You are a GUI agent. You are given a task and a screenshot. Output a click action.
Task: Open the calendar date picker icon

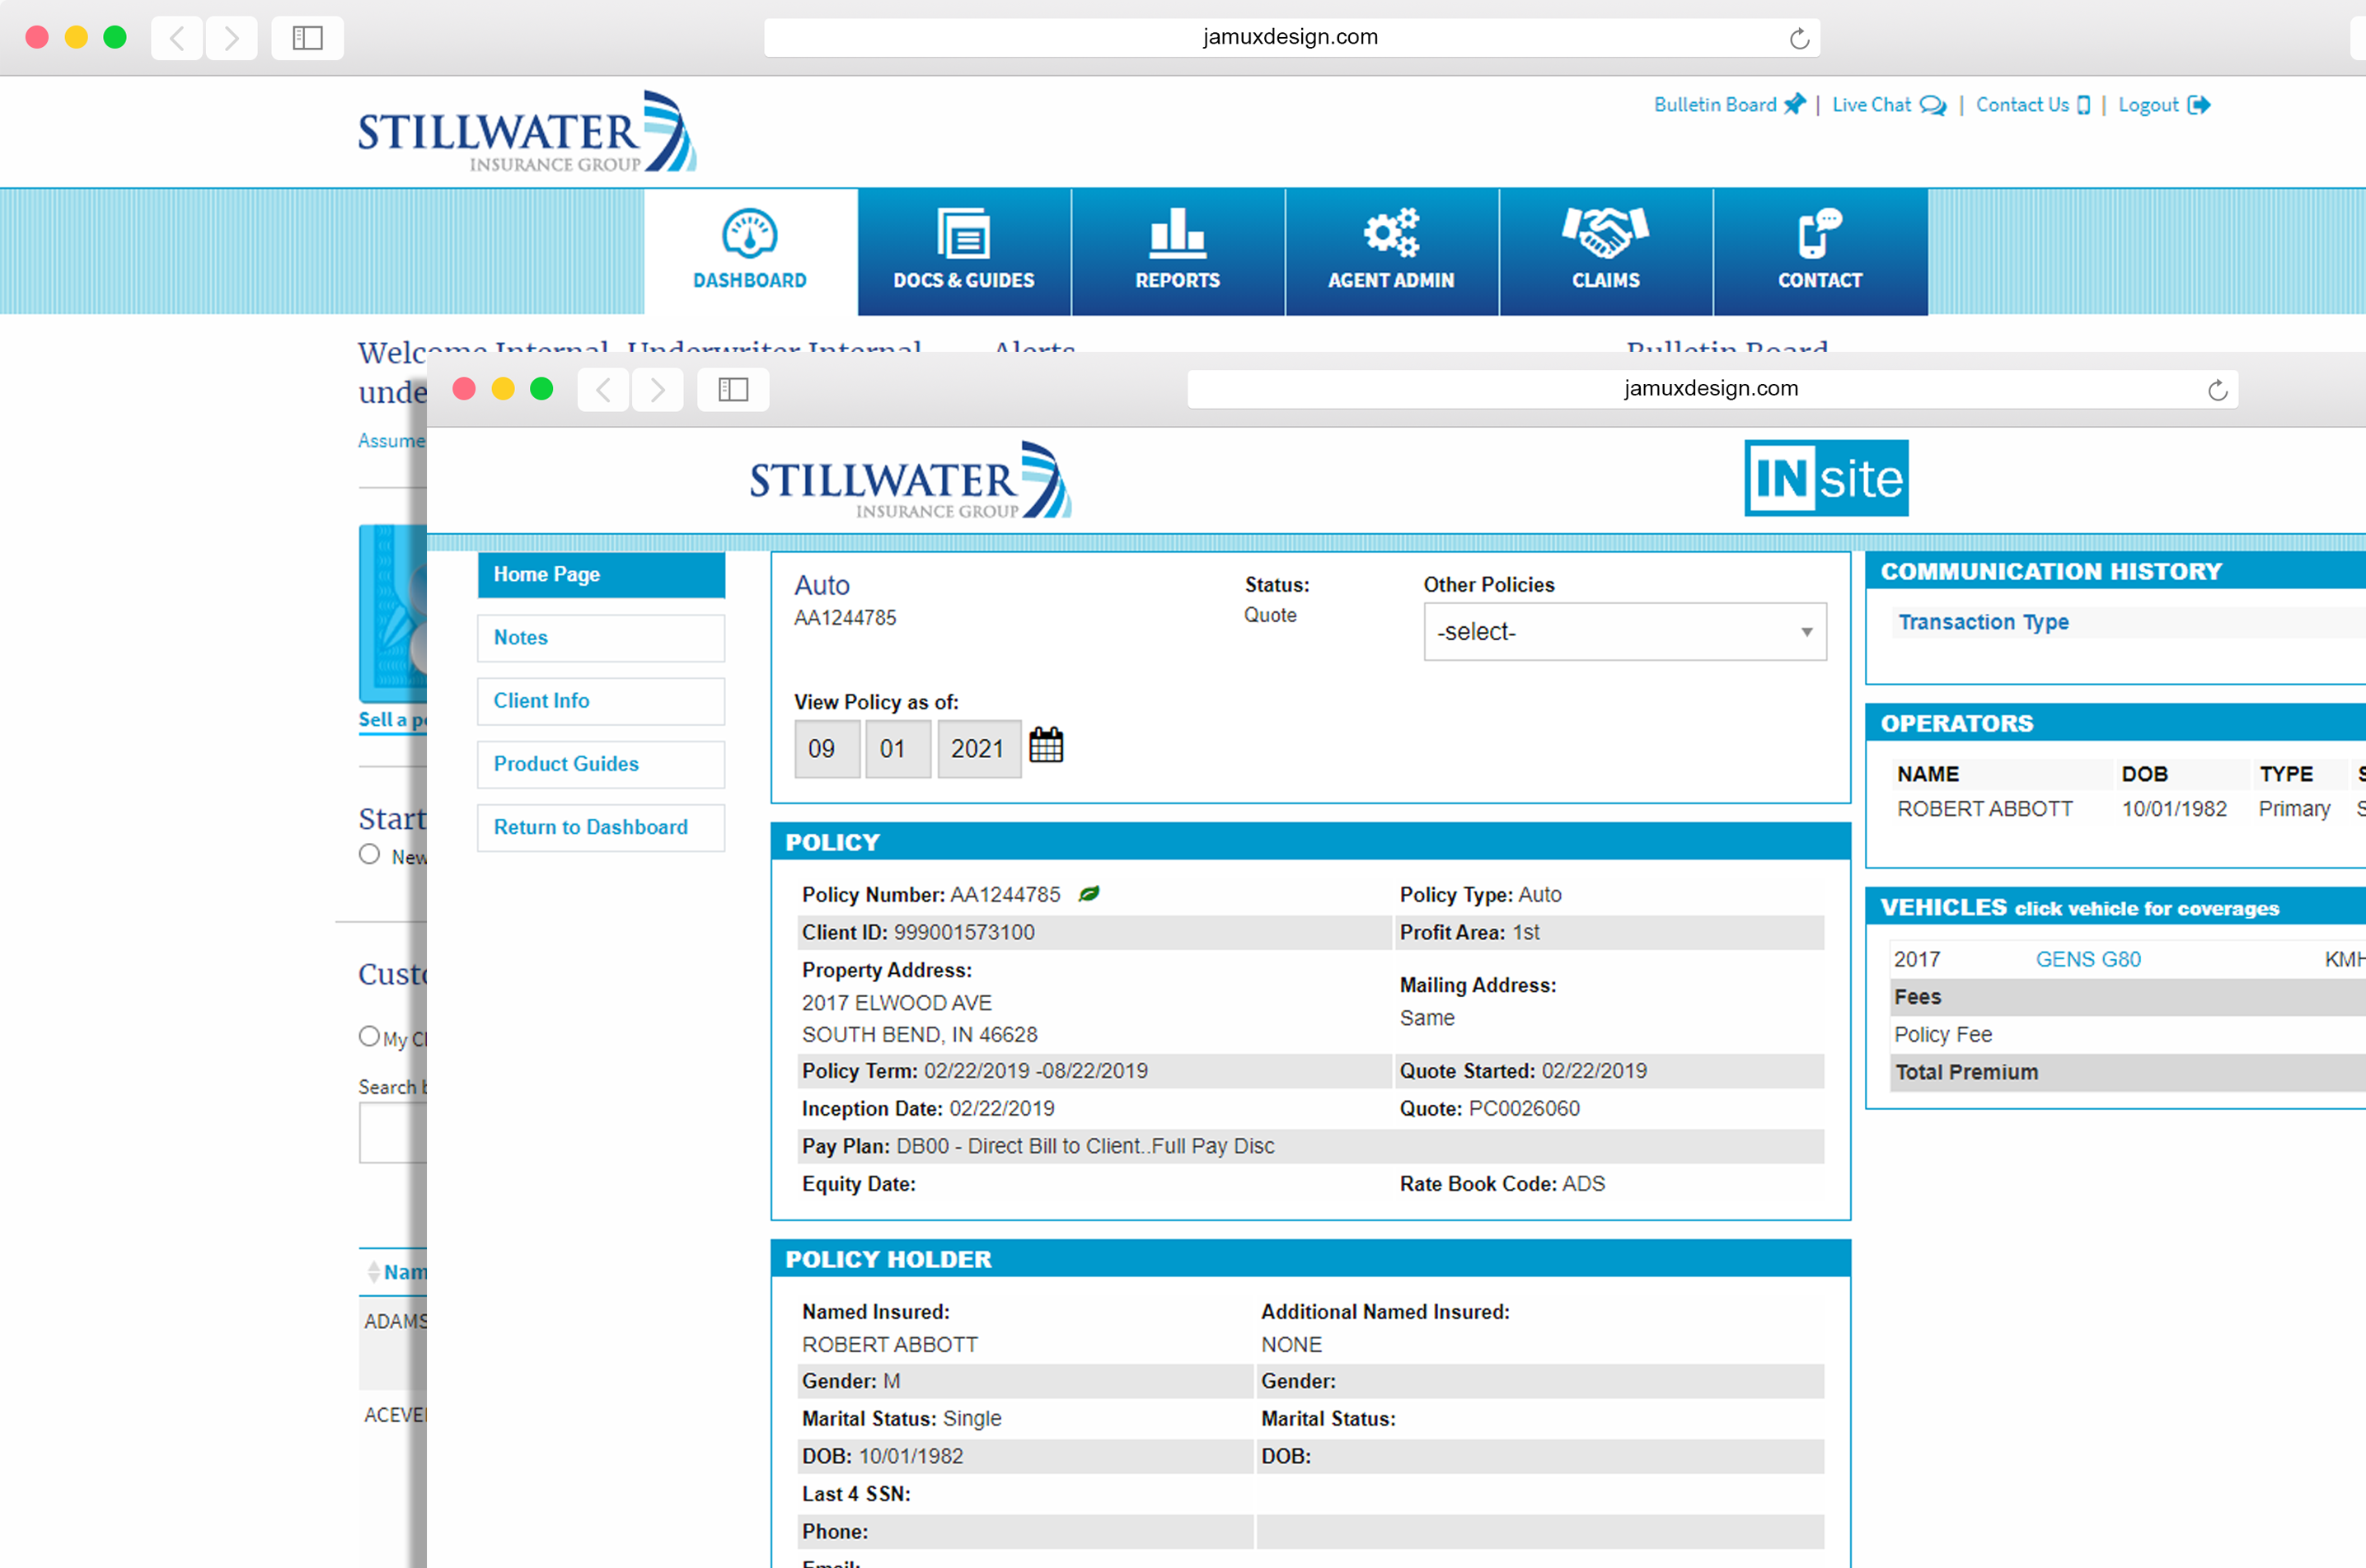pos(1046,745)
